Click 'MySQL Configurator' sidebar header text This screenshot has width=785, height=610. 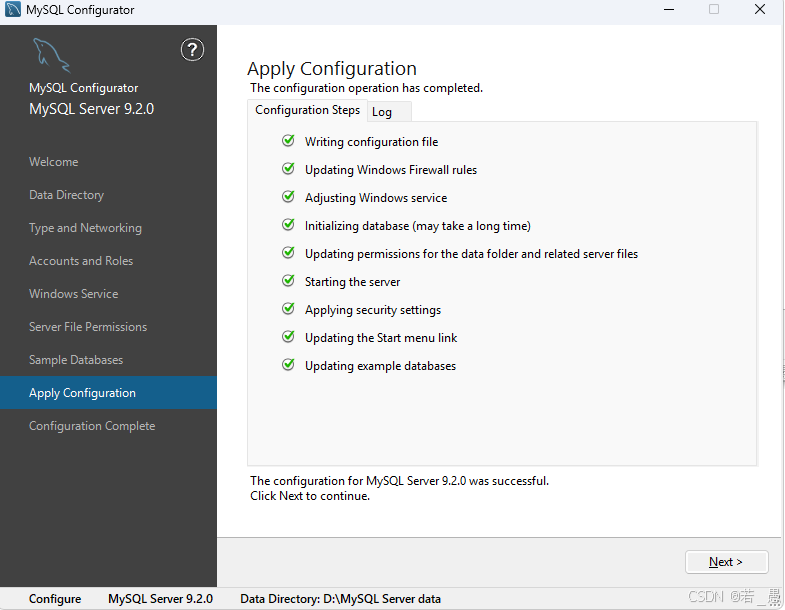click(x=83, y=88)
